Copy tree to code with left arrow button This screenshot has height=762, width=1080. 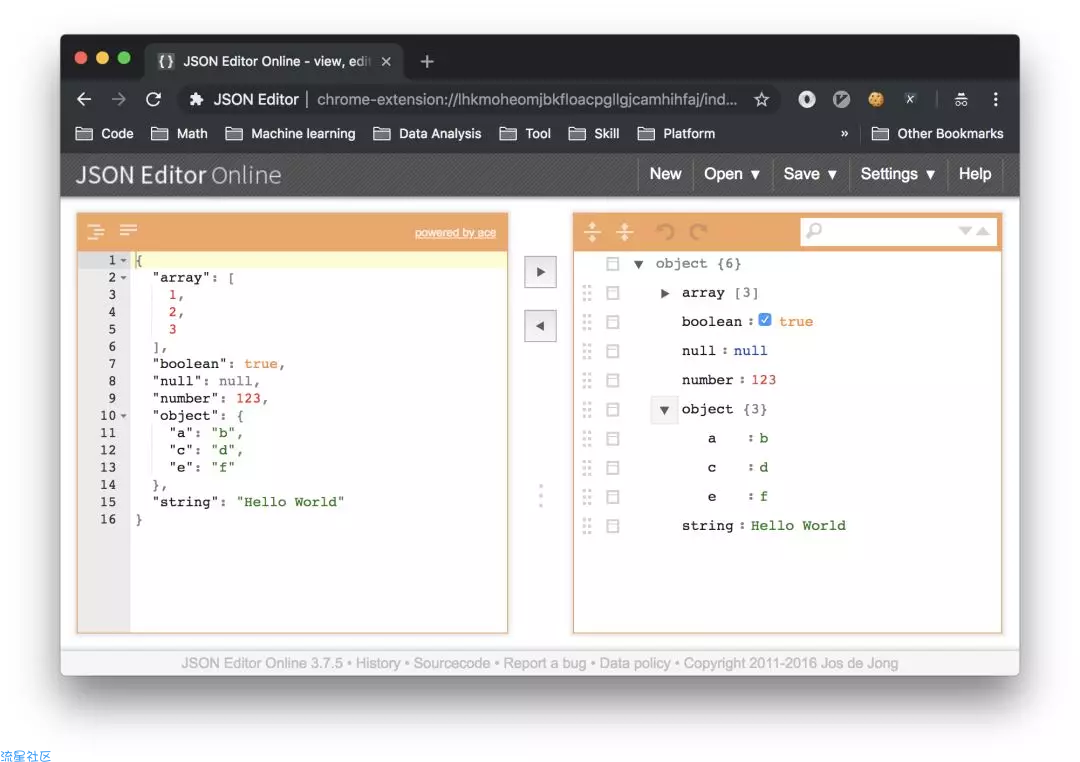coord(540,326)
